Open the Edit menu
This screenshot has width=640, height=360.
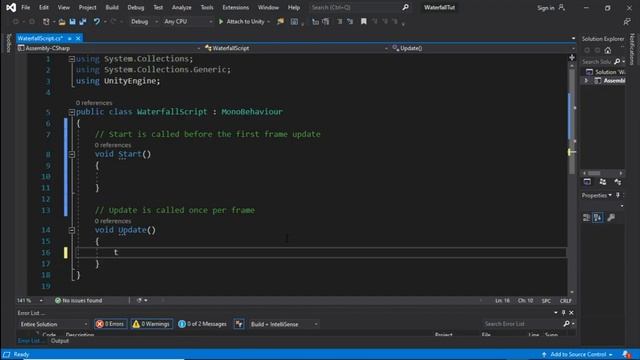pos(44,7)
